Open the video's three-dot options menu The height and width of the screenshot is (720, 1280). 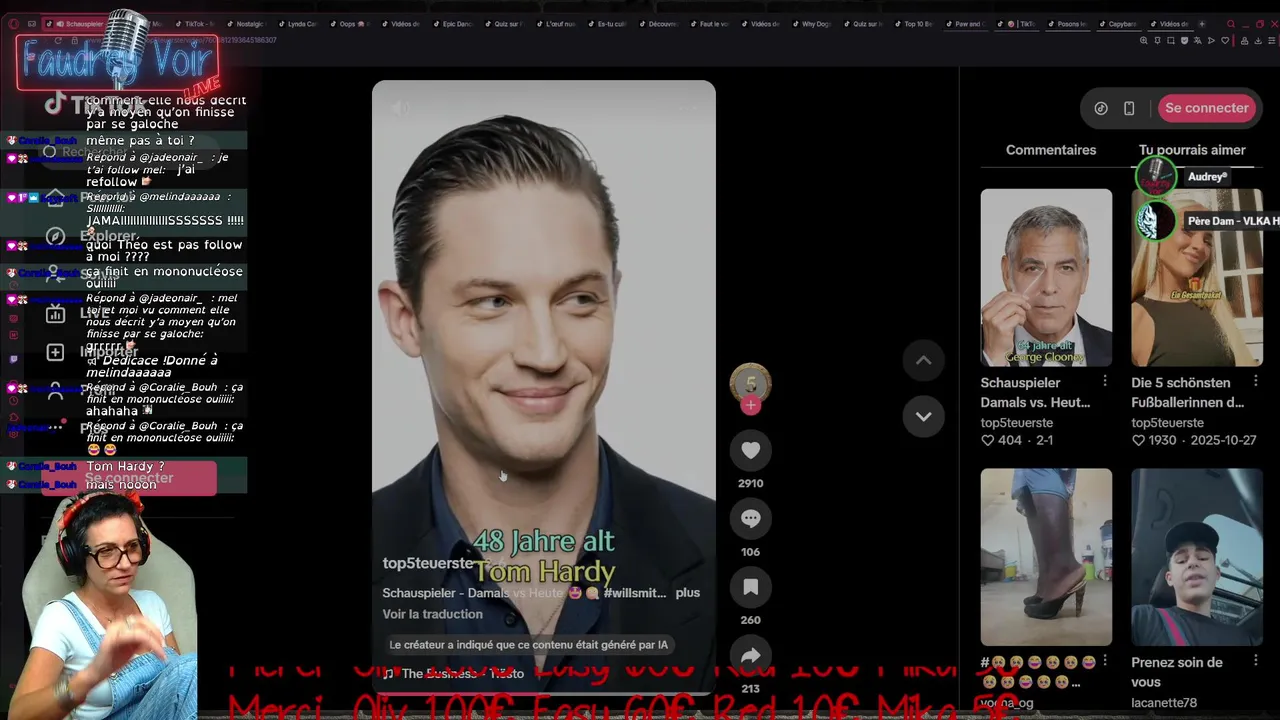688,108
